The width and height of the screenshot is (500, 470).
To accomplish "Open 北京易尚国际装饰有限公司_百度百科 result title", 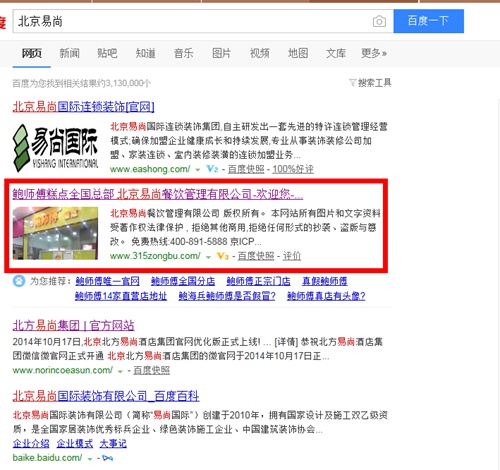I will click(x=106, y=396).
